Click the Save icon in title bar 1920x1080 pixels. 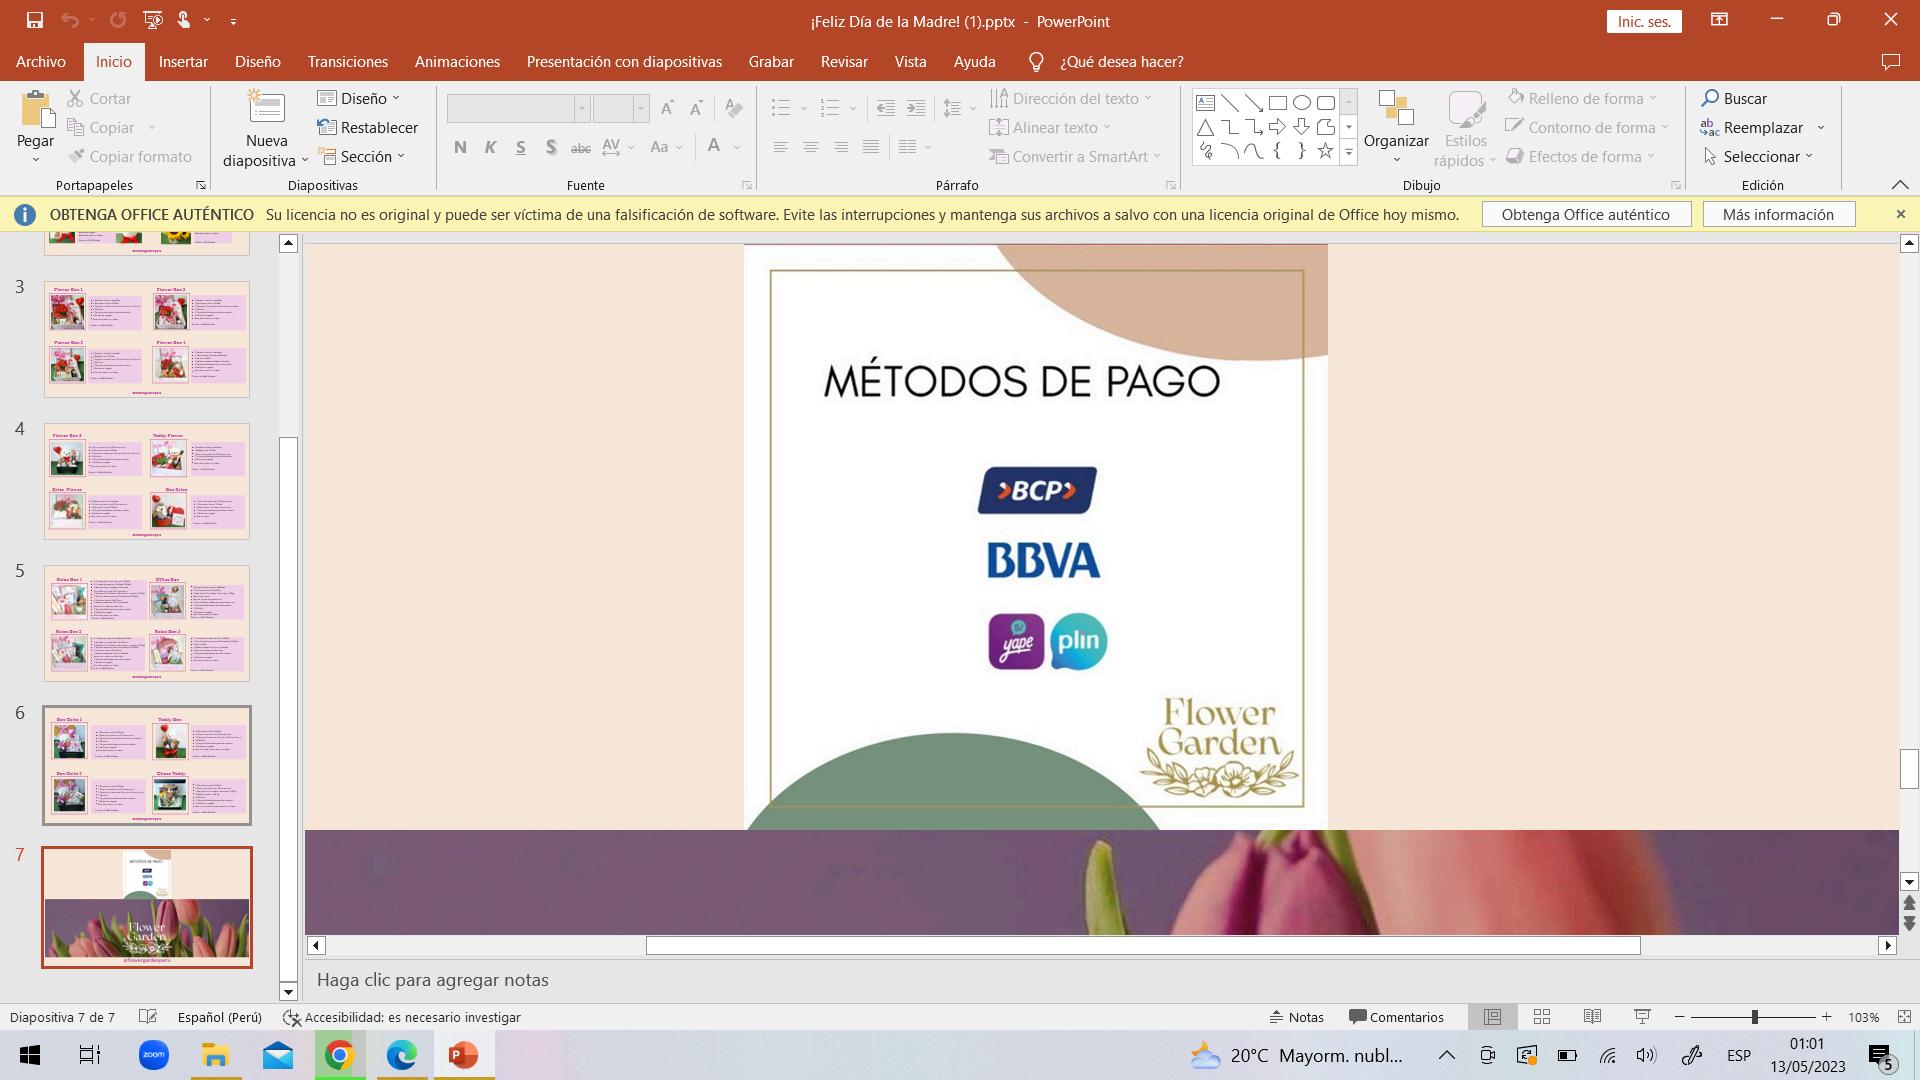34,20
